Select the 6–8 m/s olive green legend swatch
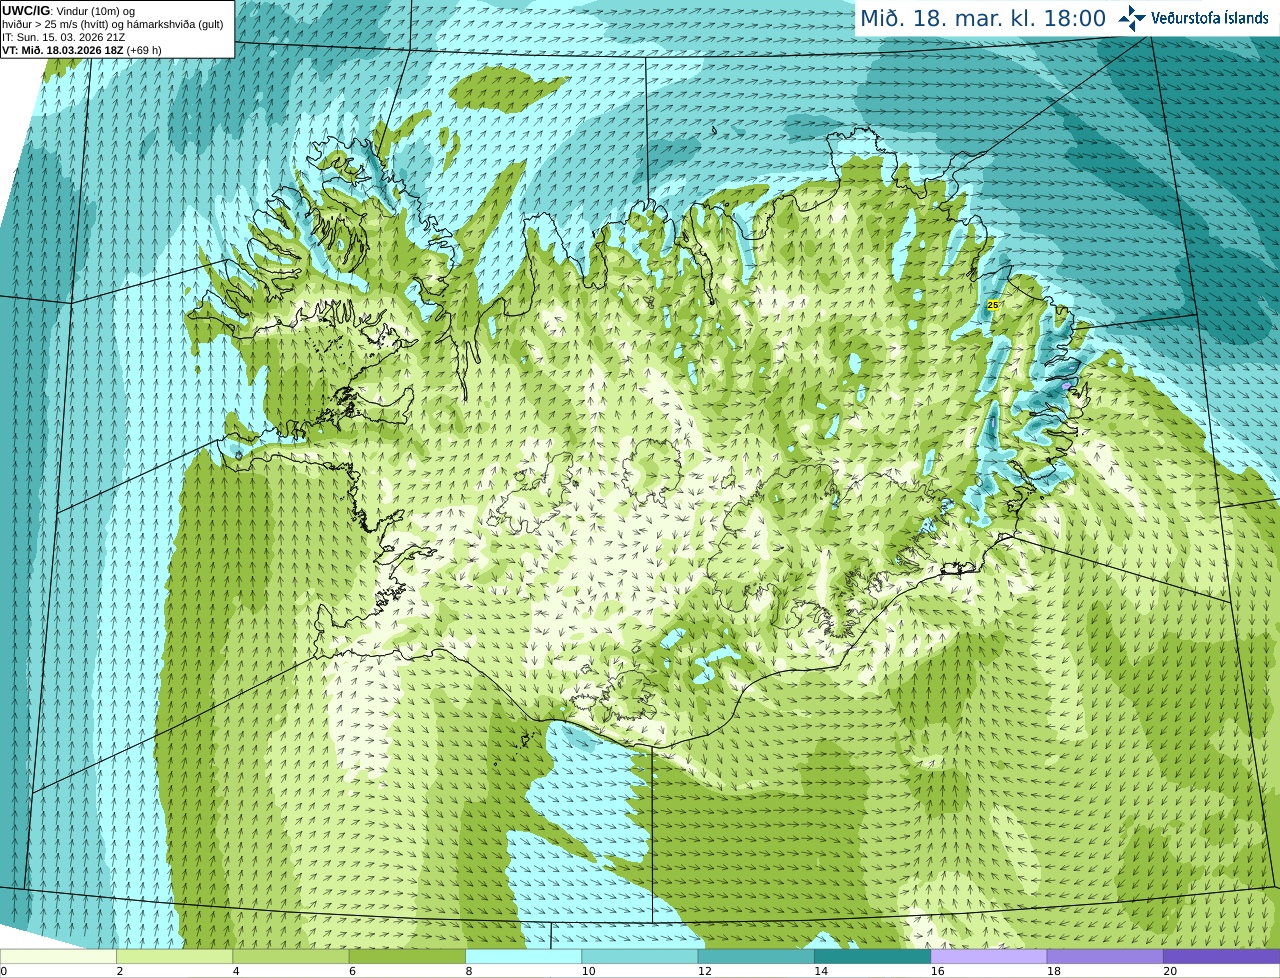This screenshot has width=1280, height=978. pyautogui.click(x=407, y=956)
